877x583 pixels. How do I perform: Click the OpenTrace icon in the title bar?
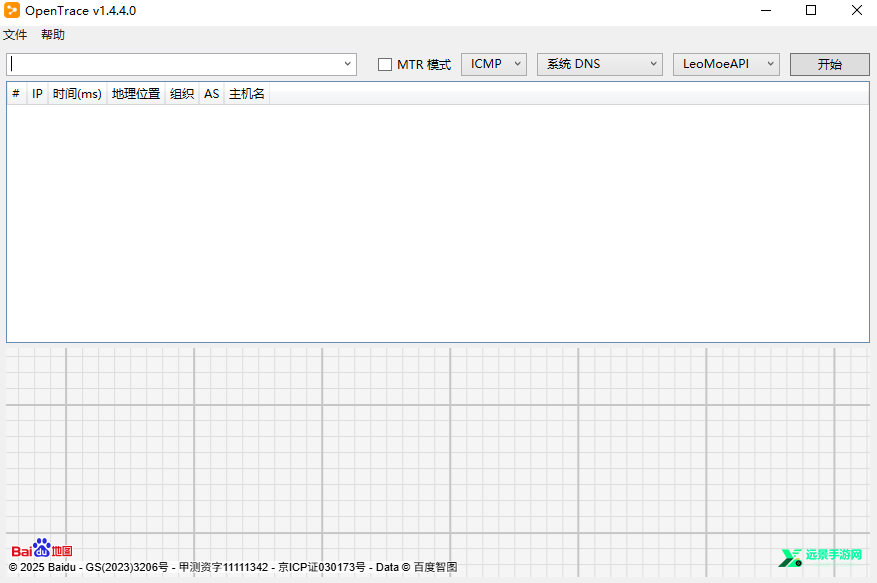click(13, 10)
